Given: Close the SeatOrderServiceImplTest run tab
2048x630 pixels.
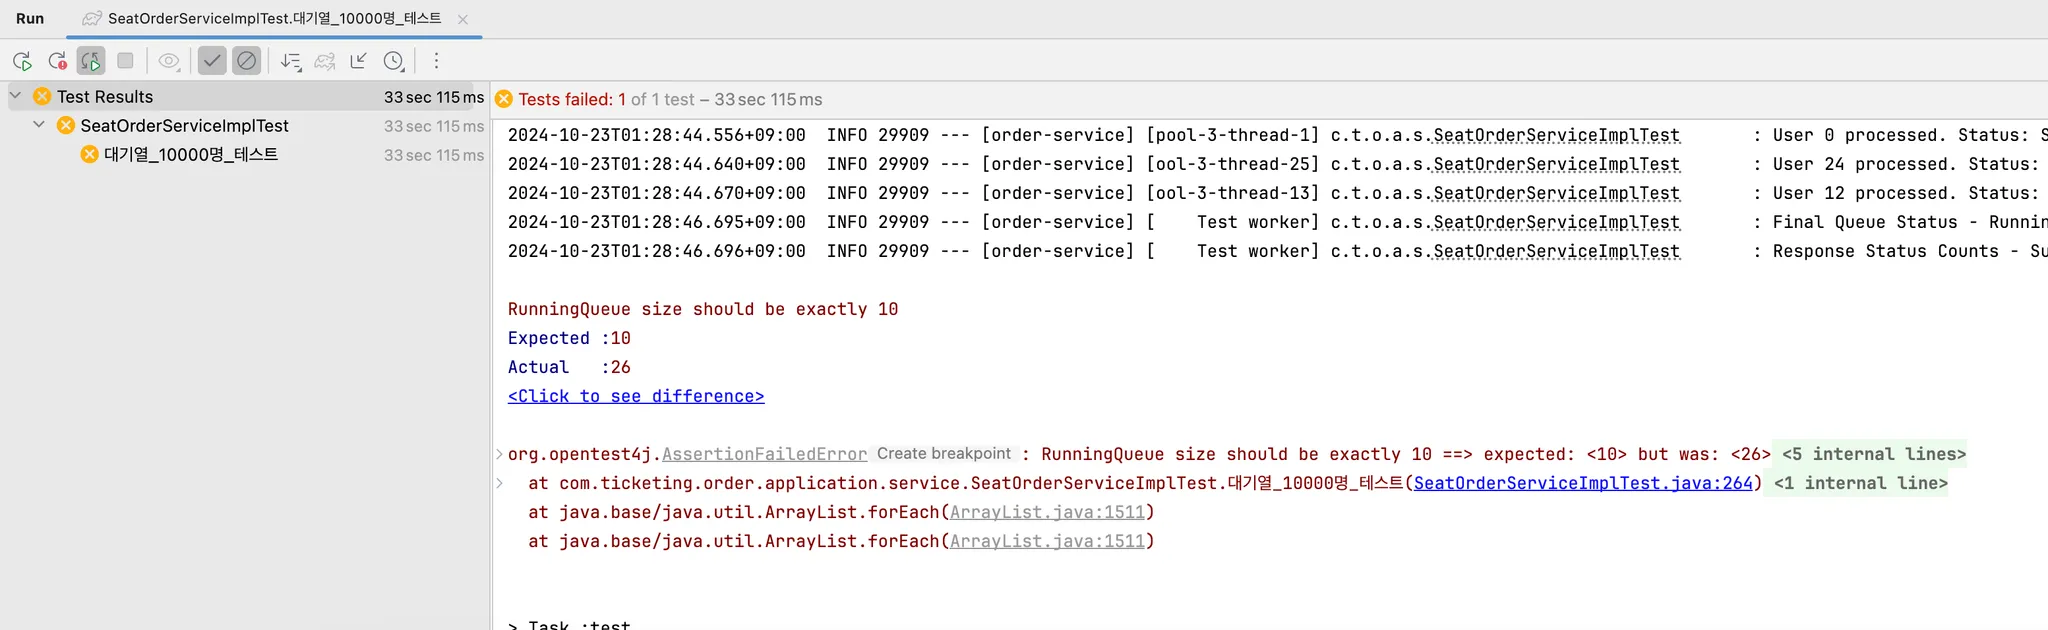Looking at the screenshot, I should tap(463, 19).
